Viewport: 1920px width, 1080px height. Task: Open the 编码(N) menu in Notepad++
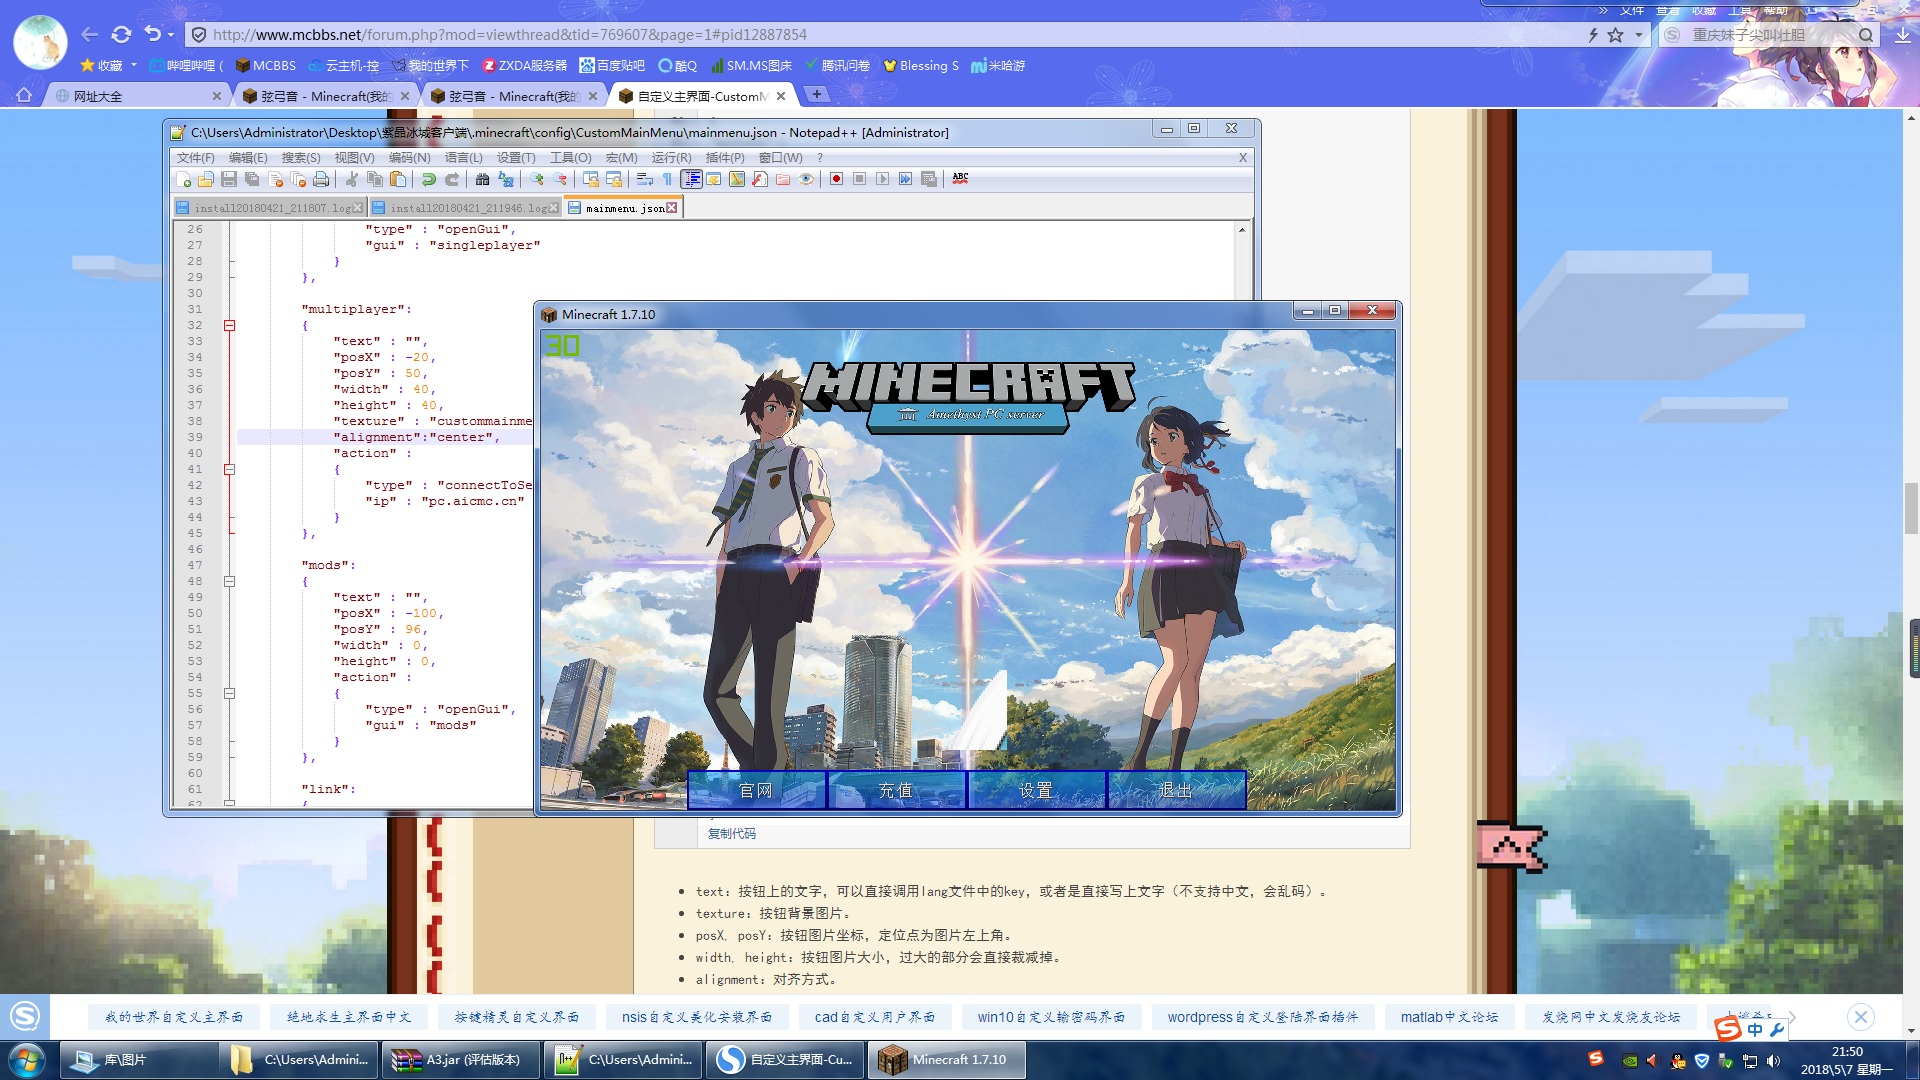(409, 157)
